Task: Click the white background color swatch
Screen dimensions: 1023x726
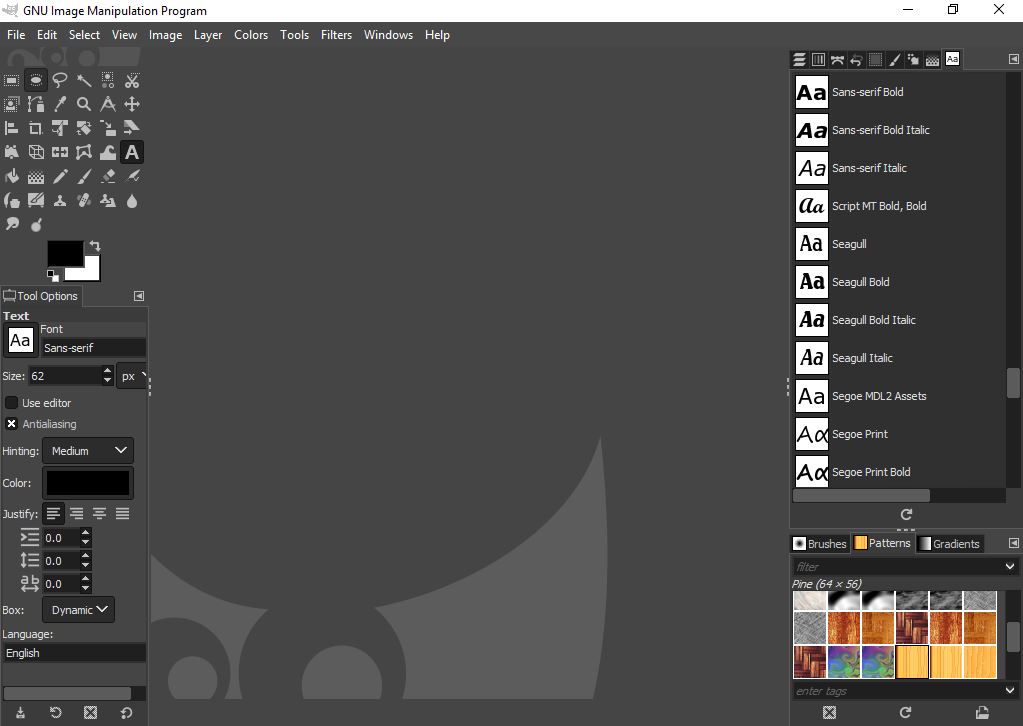Action: click(90, 271)
